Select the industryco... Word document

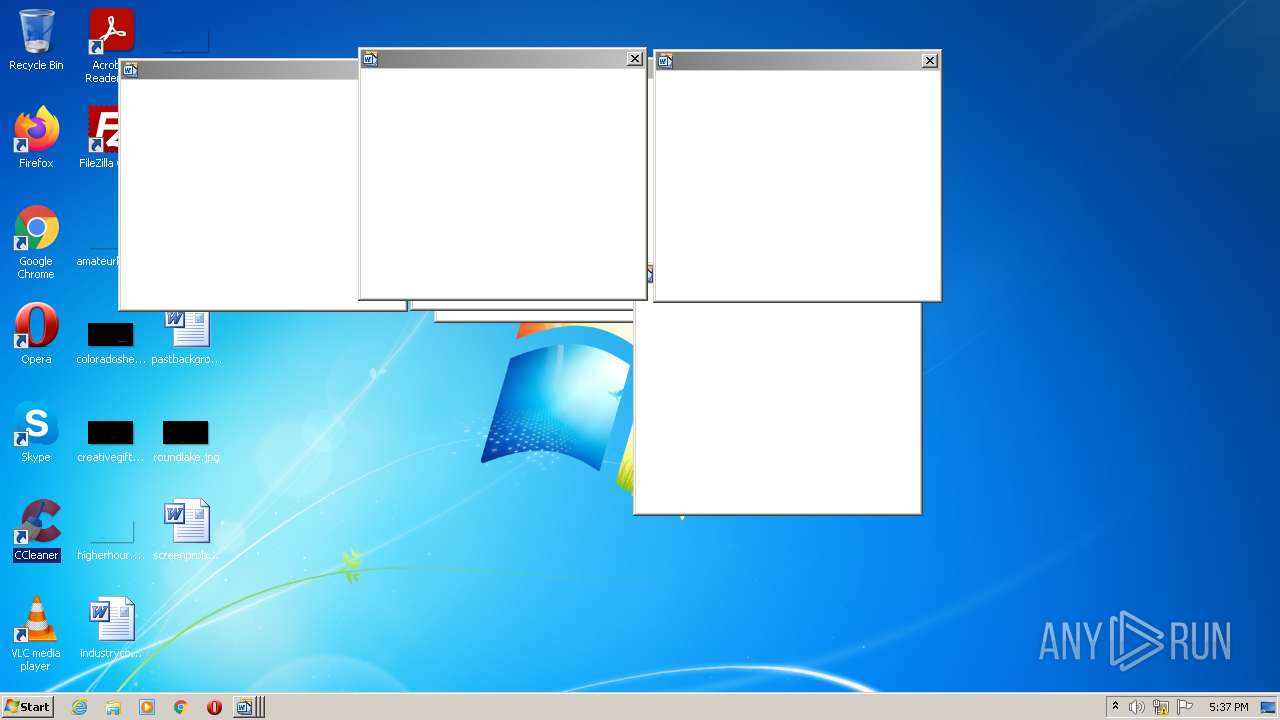(x=111, y=628)
